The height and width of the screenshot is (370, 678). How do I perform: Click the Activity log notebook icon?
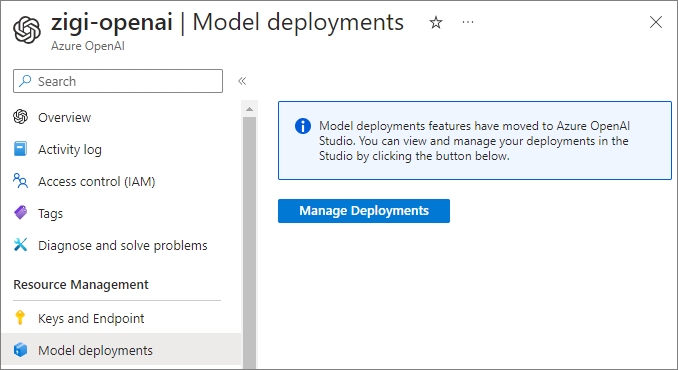(20, 149)
